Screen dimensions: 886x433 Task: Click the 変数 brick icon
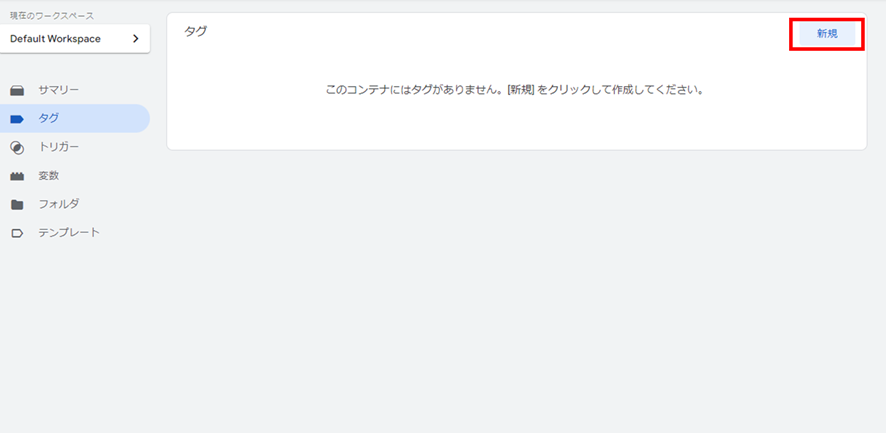pos(18,176)
